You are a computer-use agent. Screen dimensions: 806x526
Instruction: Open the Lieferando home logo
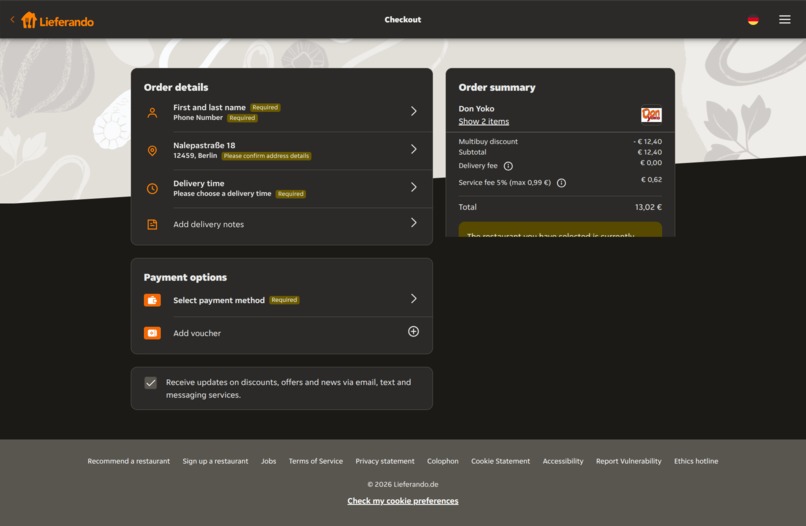tap(57, 21)
